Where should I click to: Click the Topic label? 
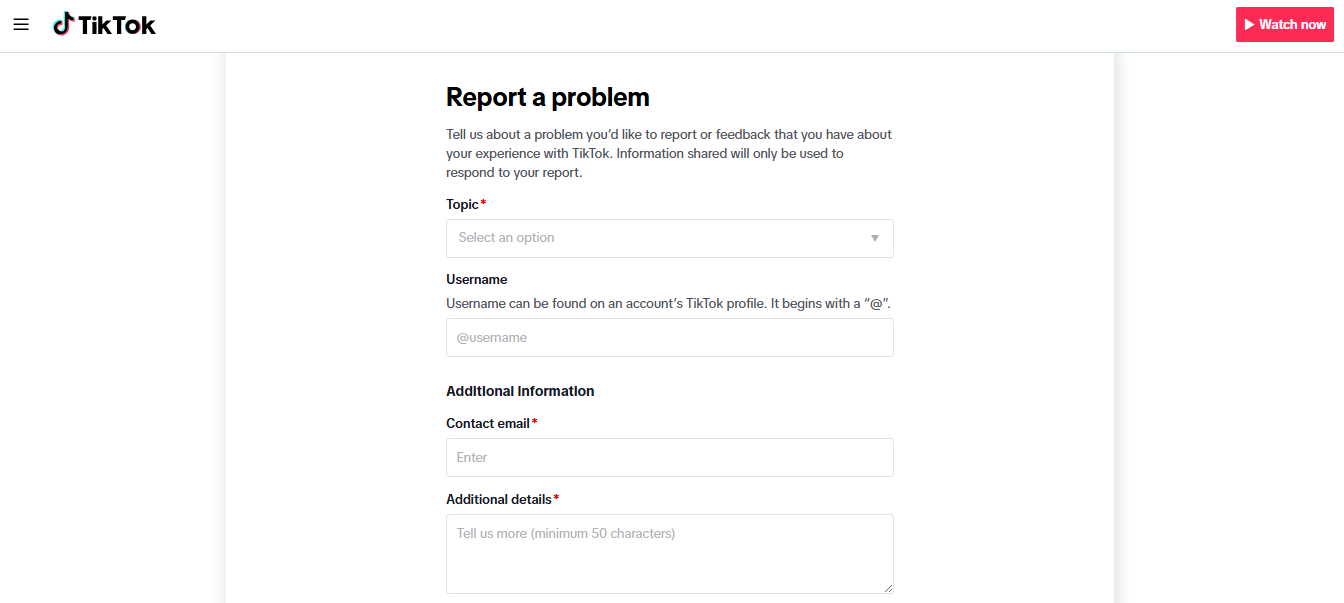[x=463, y=204]
